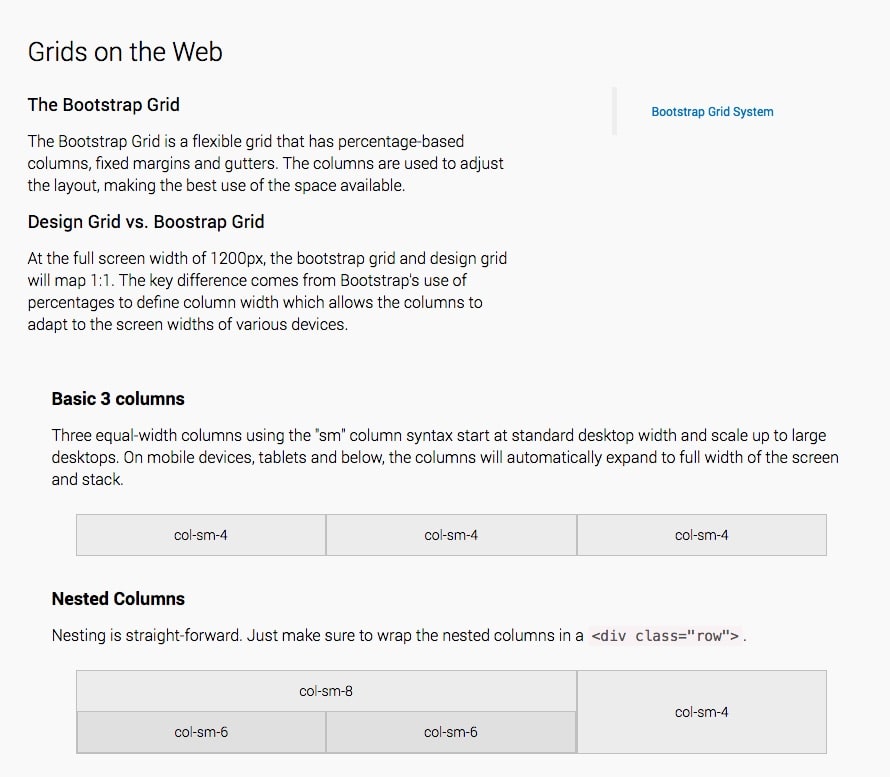Click the "Basic 3 columns" heading
Image resolution: width=890 pixels, height=777 pixels.
coord(118,399)
